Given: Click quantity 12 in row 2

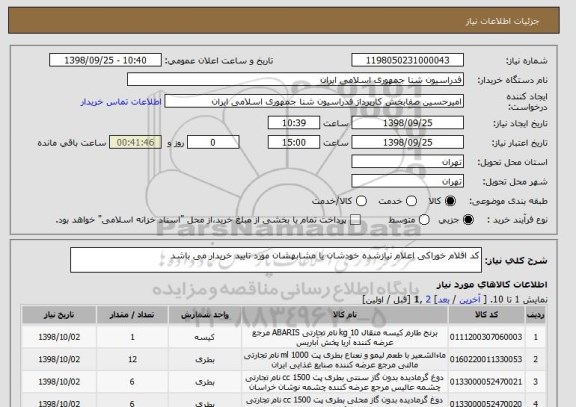Looking at the screenshot, I should pos(133,359).
